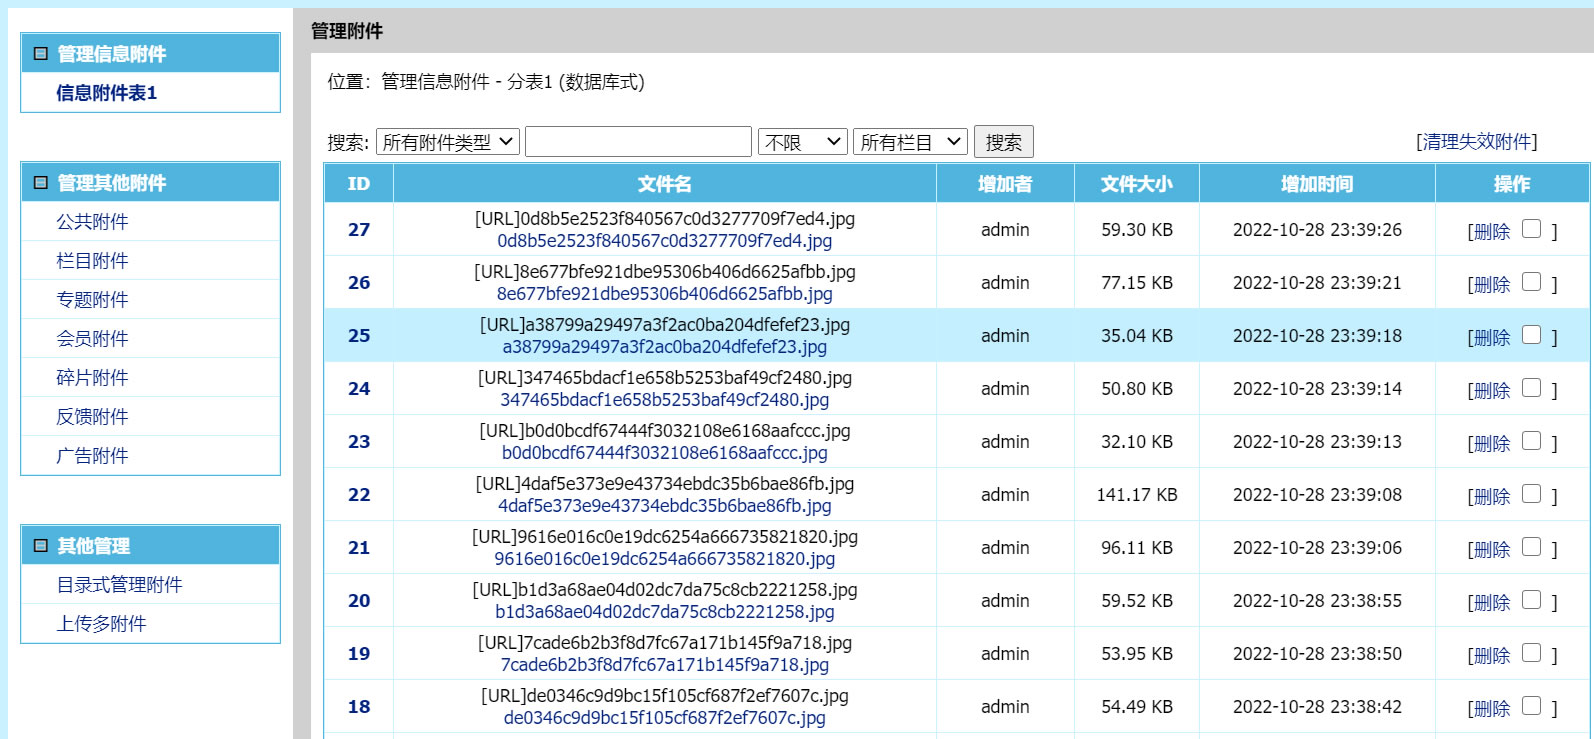Viewport: 1594px width, 739px height.
Task: Open file link 4daf5e373e9e43734ebdc35b6bae86fb.jpg
Action: click(x=665, y=506)
